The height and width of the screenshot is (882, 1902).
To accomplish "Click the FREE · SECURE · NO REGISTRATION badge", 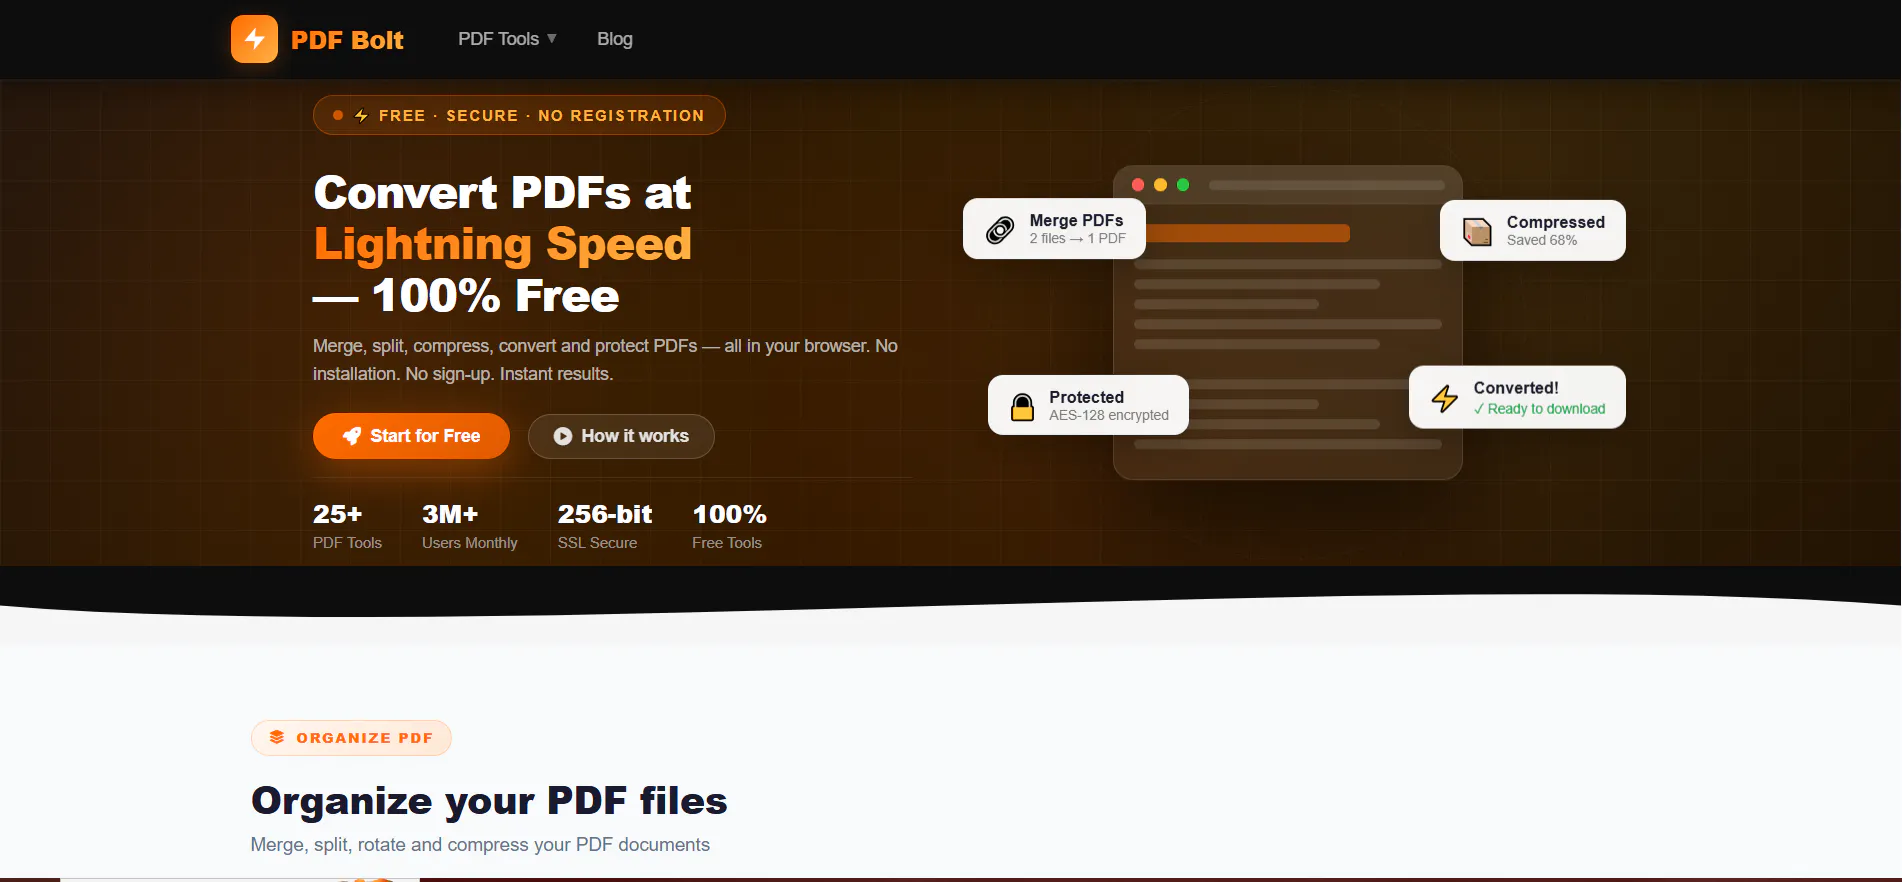I will pyautogui.click(x=519, y=115).
